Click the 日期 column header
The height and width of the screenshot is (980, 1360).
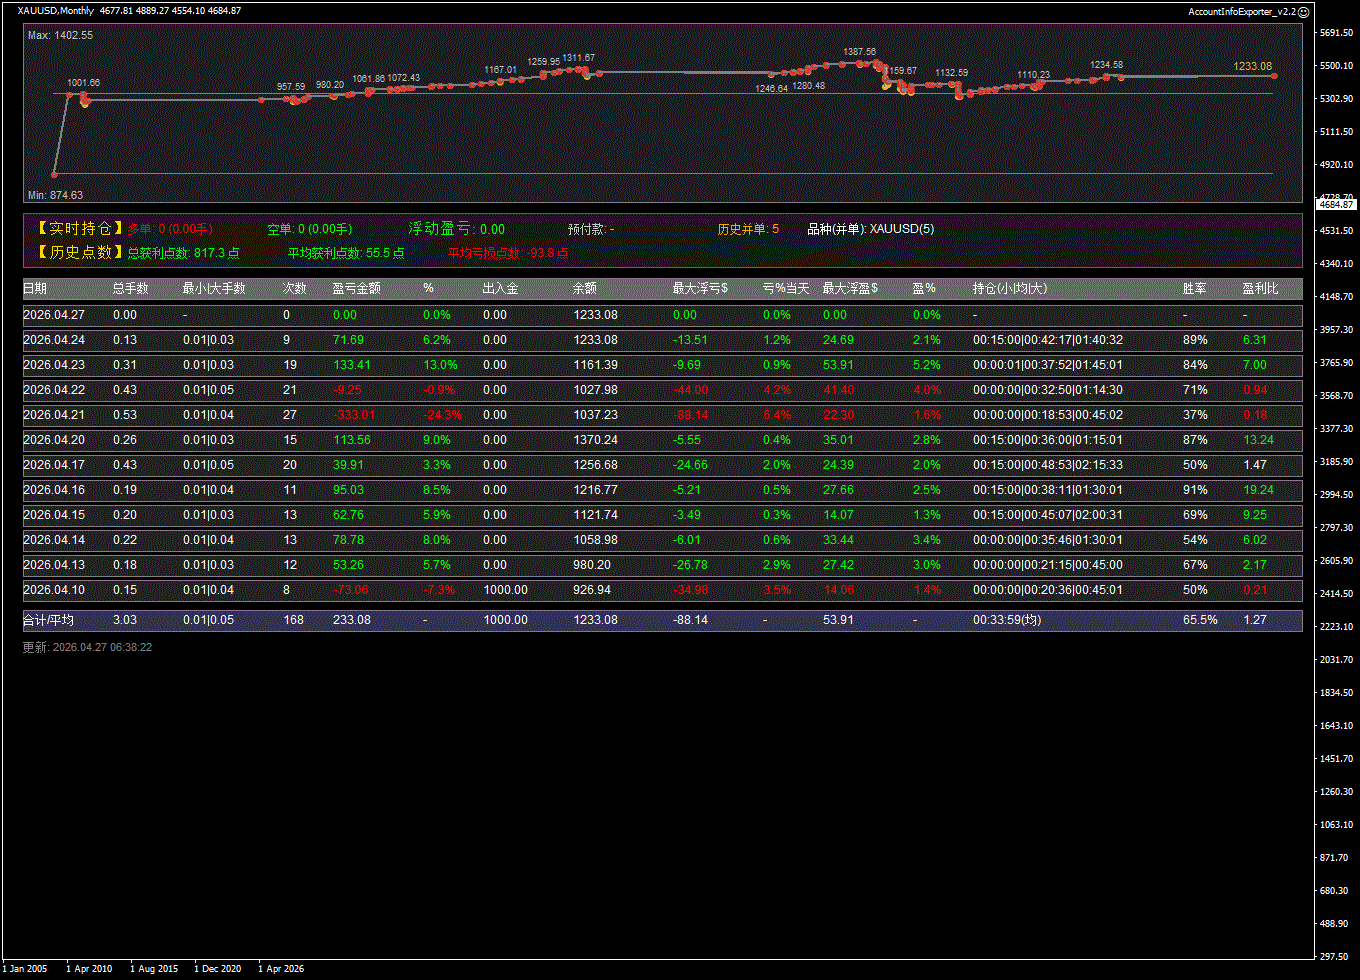pyautogui.click(x=35, y=289)
